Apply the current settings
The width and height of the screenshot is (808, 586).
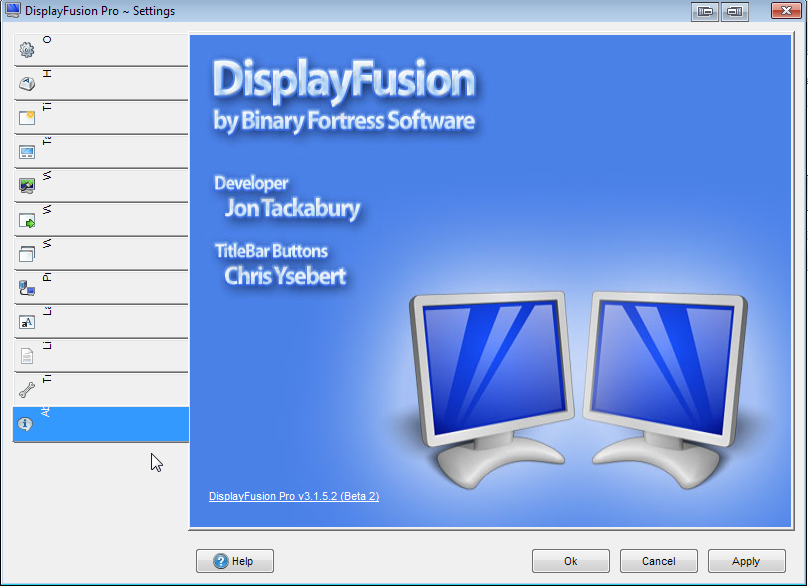(746, 561)
